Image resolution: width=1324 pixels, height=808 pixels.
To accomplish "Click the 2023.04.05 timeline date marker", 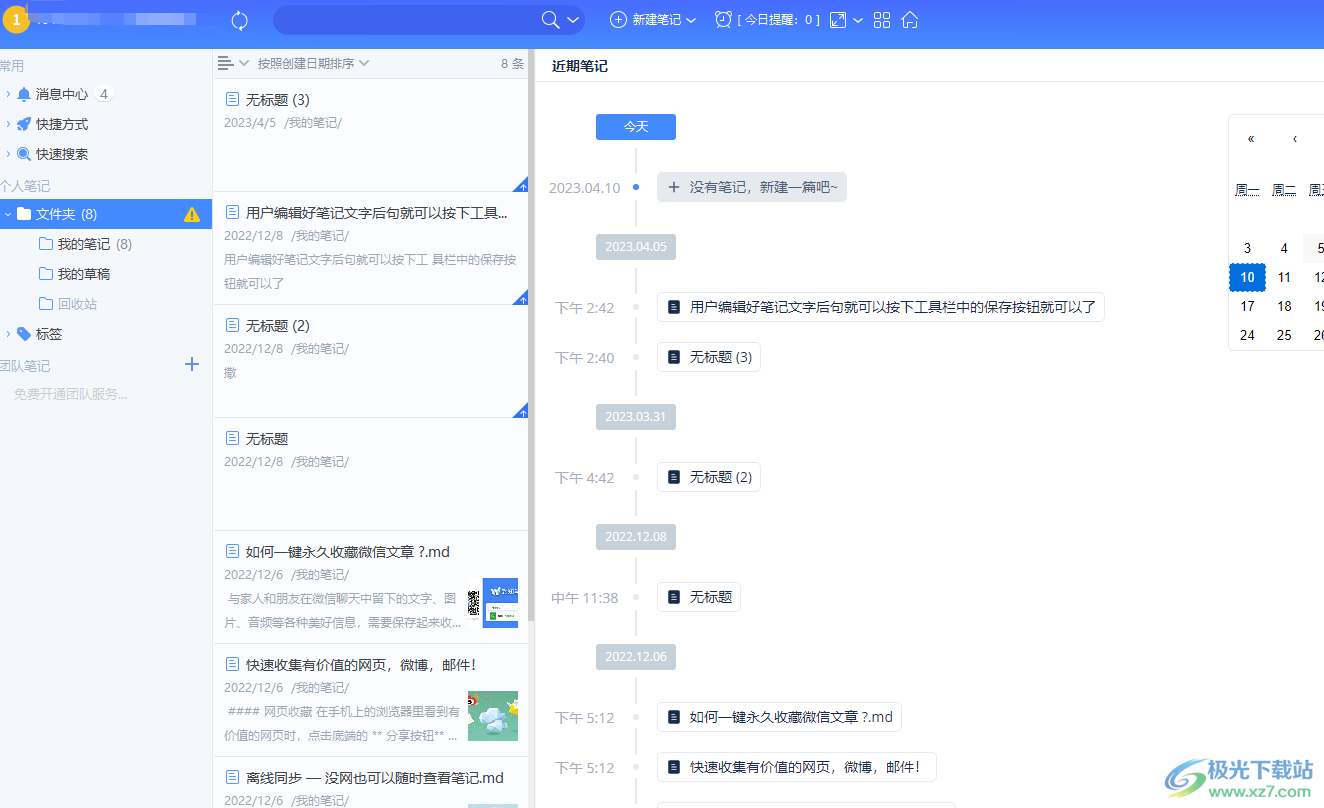I will point(636,247).
